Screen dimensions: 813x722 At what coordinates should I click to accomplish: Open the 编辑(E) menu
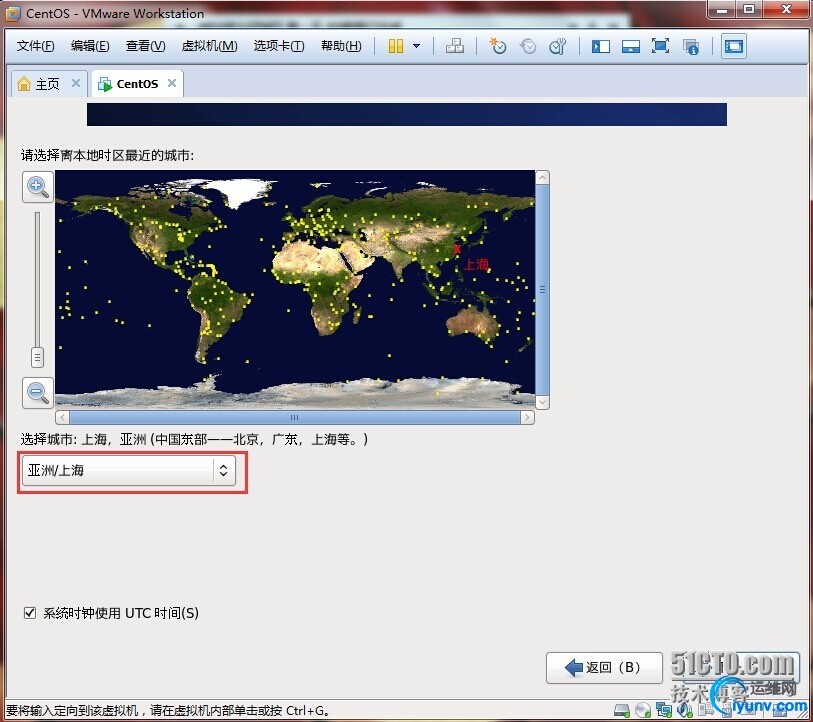tap(90, 46)
